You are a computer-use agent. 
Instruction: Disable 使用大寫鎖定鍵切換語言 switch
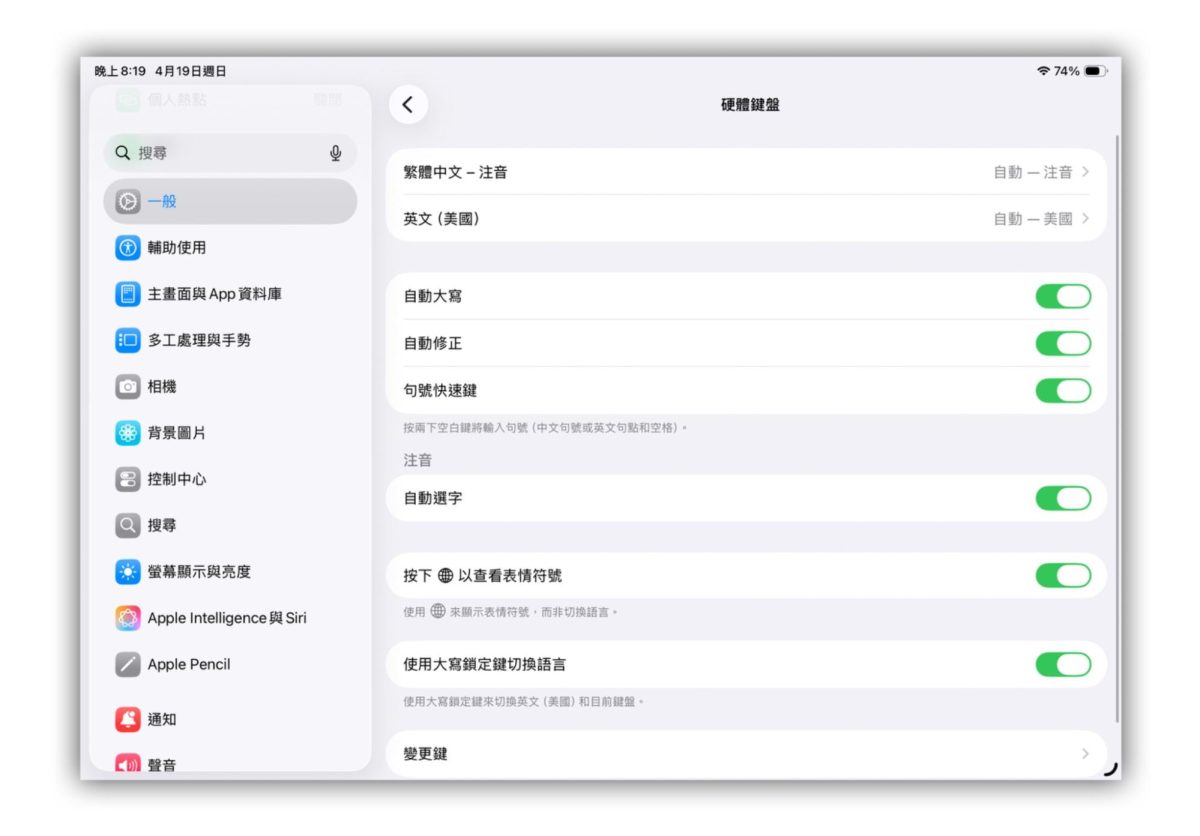[1063, 664]
